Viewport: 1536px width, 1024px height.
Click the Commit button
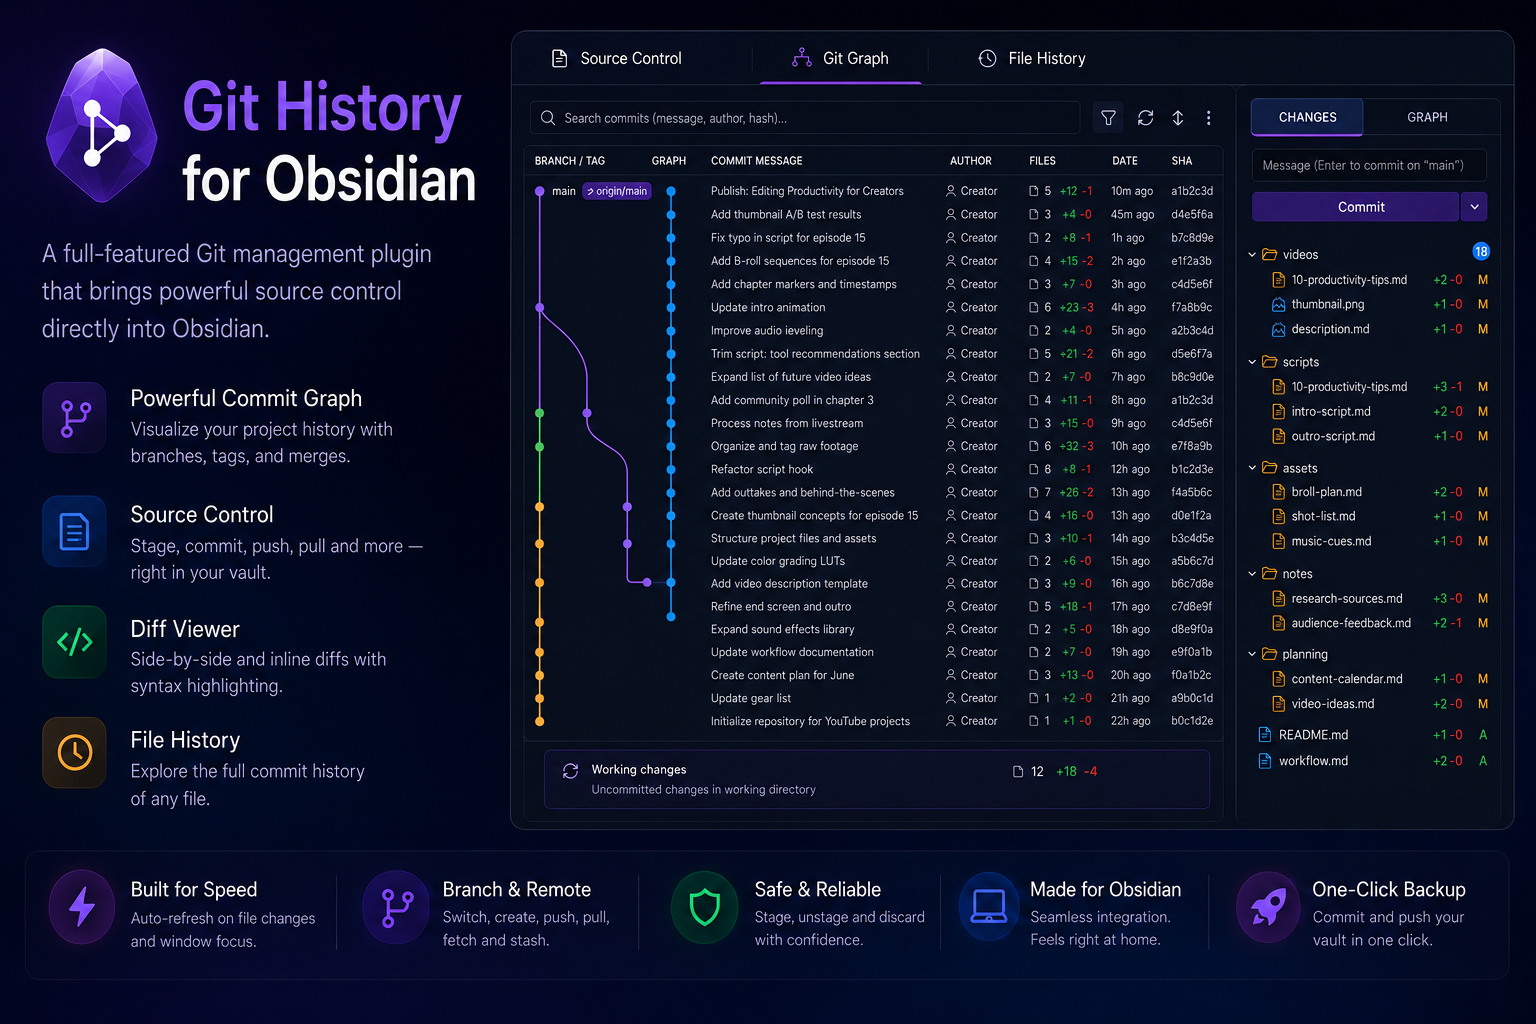(x=1355, y=207)
